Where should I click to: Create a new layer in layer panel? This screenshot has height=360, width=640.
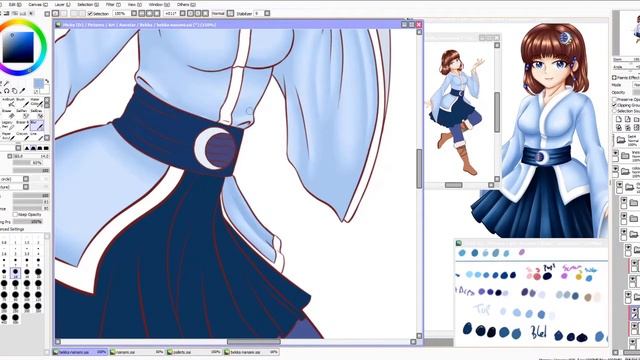(619, 119)
